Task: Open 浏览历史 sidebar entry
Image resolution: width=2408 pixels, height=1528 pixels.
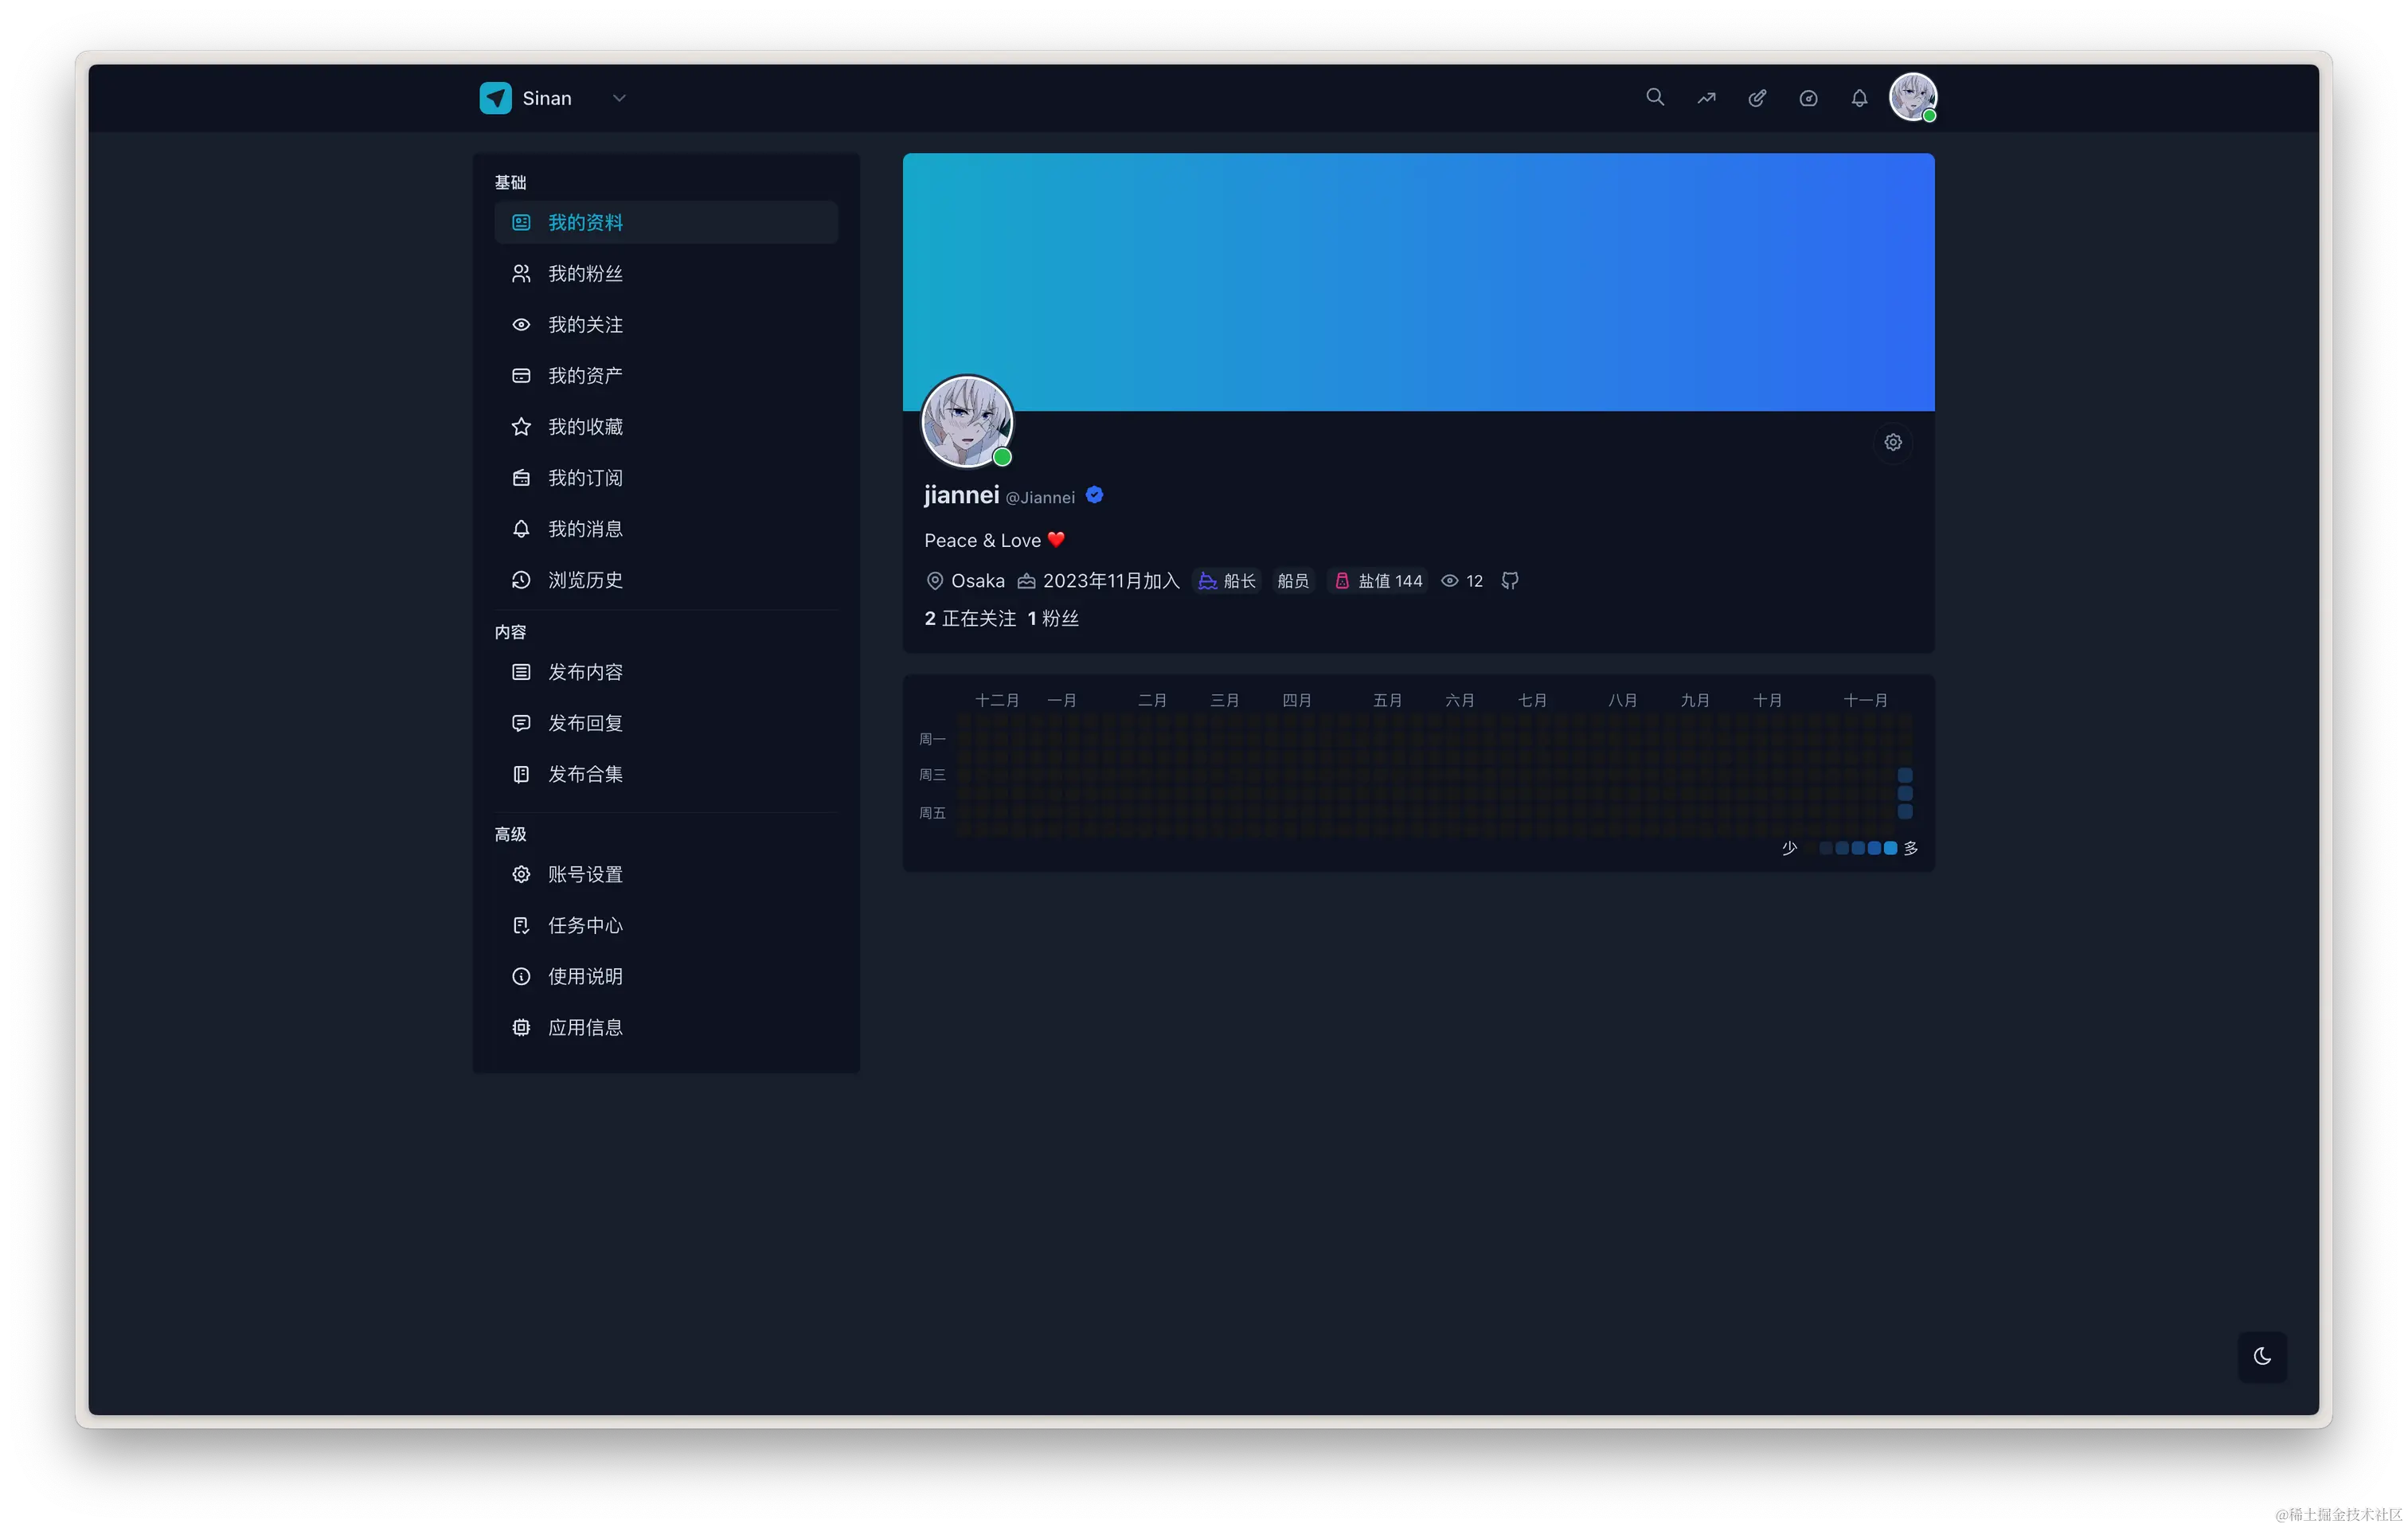Action: pyautogui.click(x=585, y=580)
